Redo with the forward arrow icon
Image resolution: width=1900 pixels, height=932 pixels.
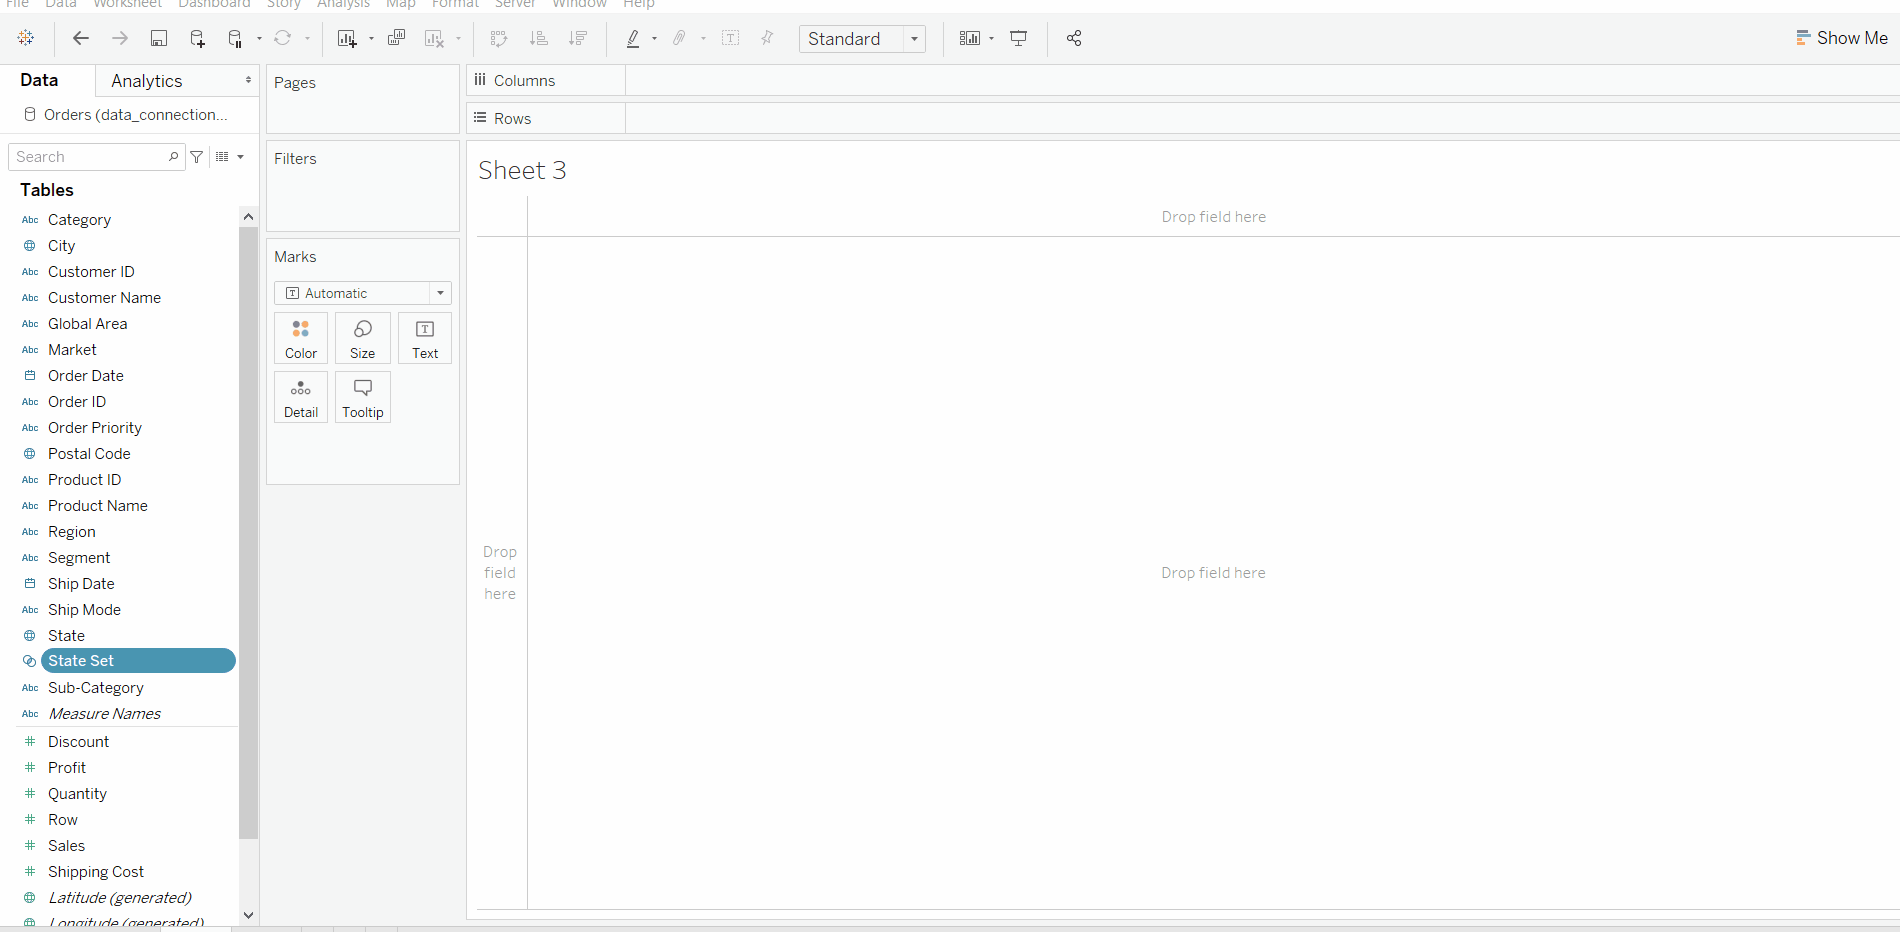120,38
